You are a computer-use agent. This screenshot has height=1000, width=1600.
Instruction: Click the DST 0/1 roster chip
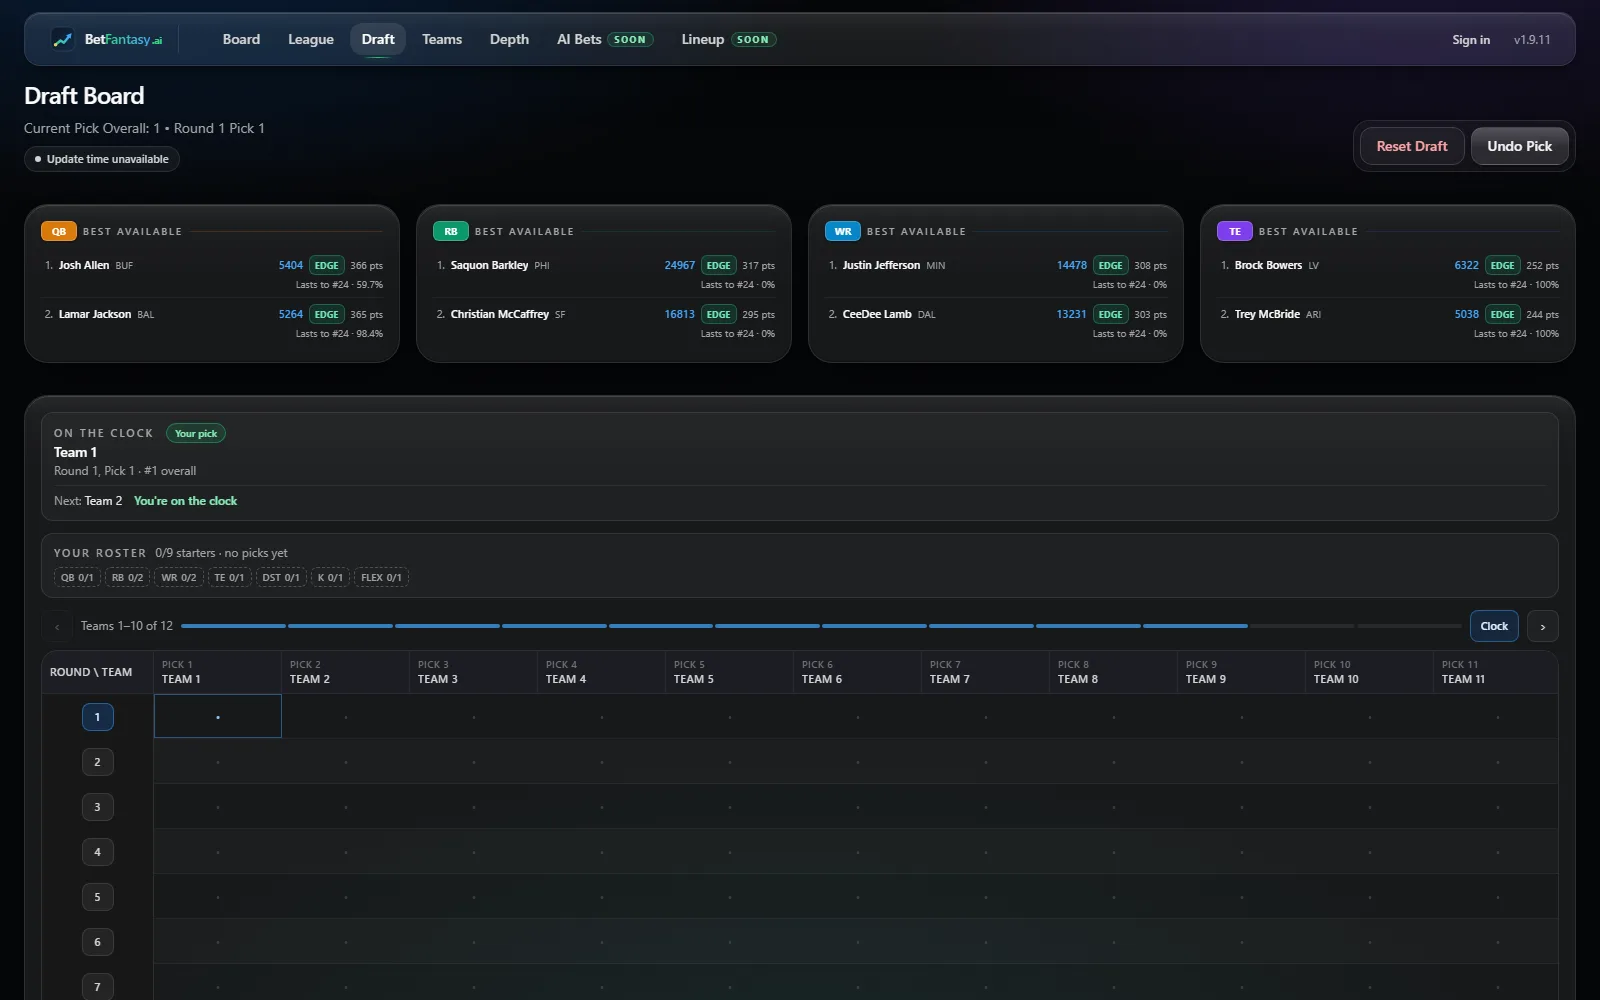(281, 578)
